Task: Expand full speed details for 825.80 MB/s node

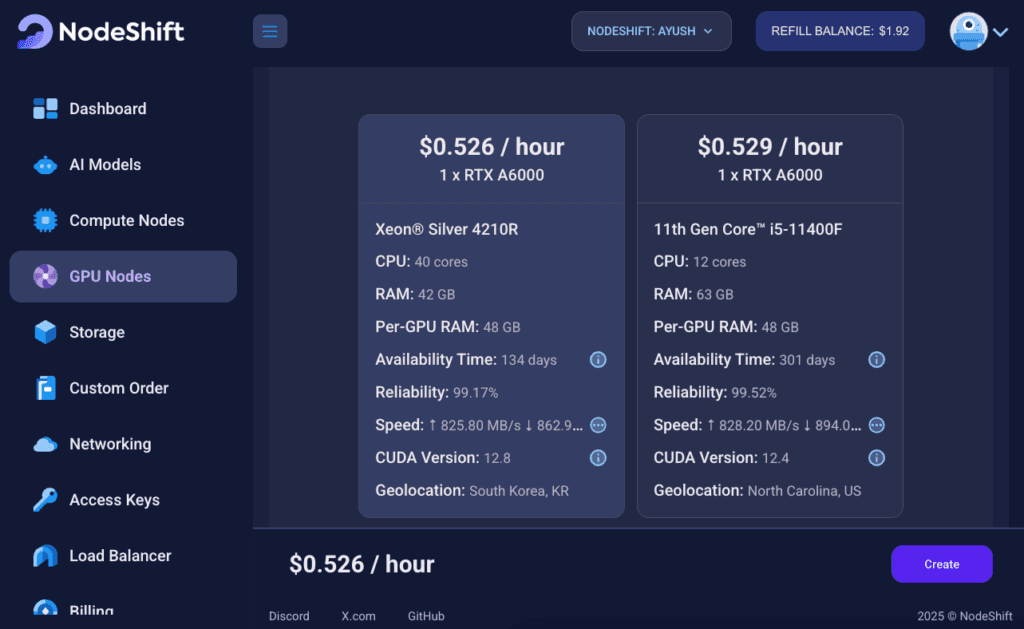Action: click(x=598, y=425)
